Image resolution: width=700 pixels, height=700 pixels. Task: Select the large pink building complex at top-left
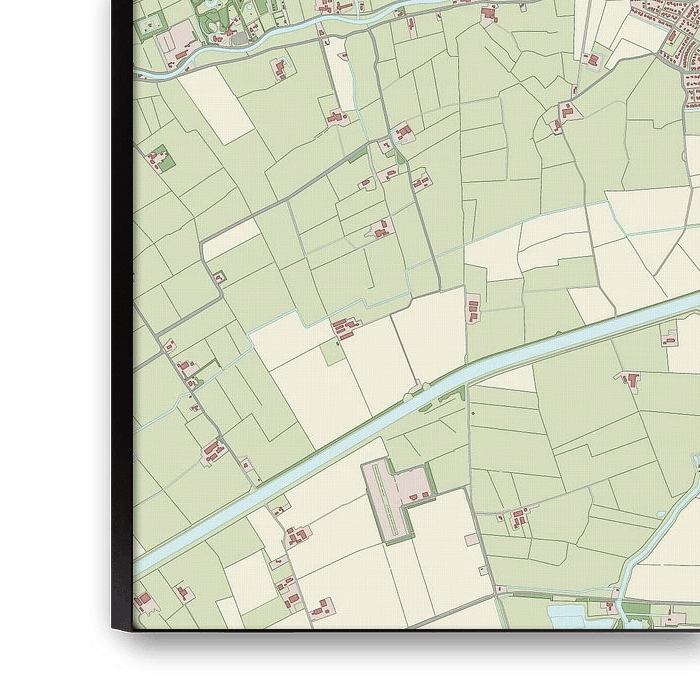180,42
